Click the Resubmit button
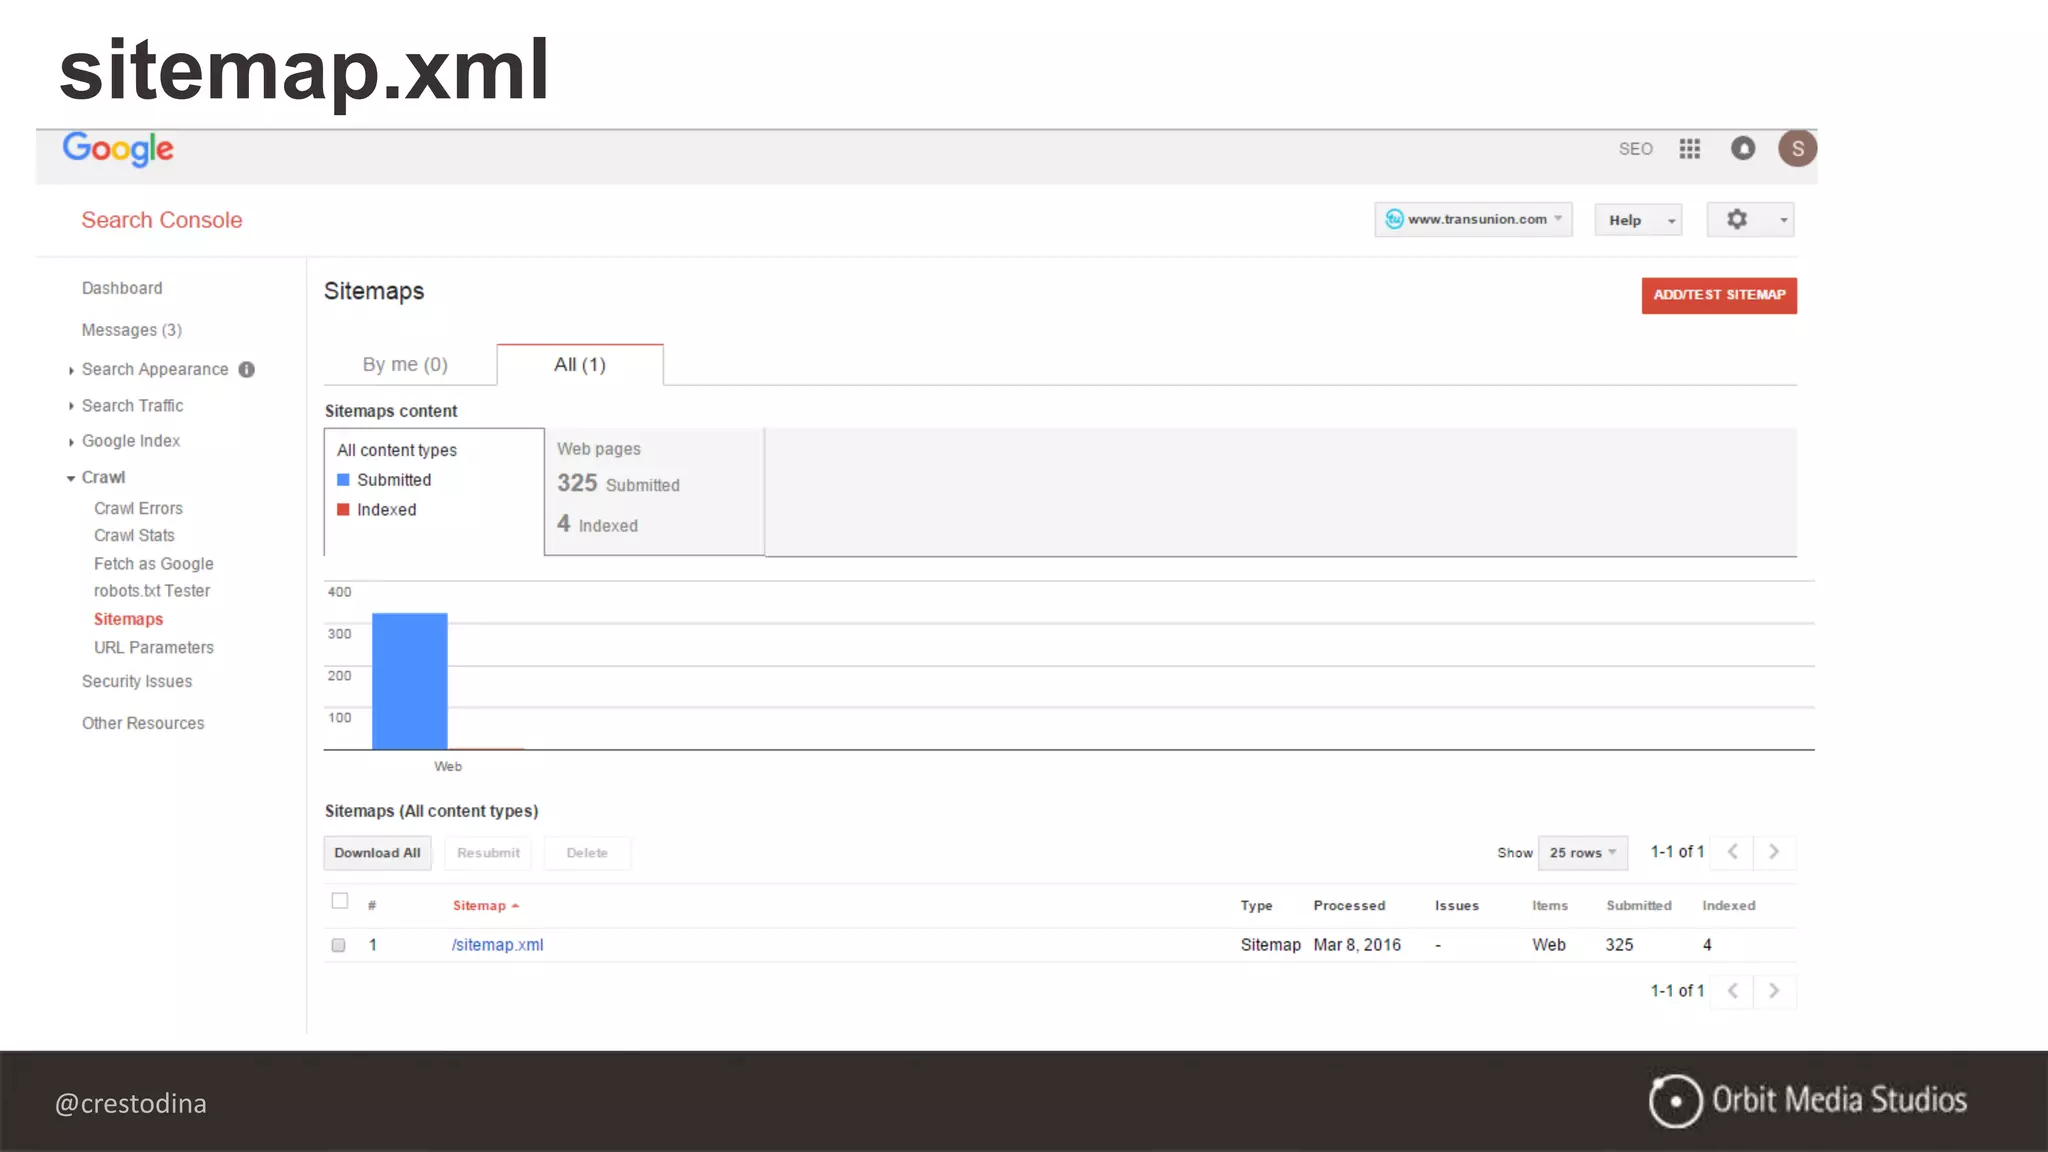 [488, 853]
